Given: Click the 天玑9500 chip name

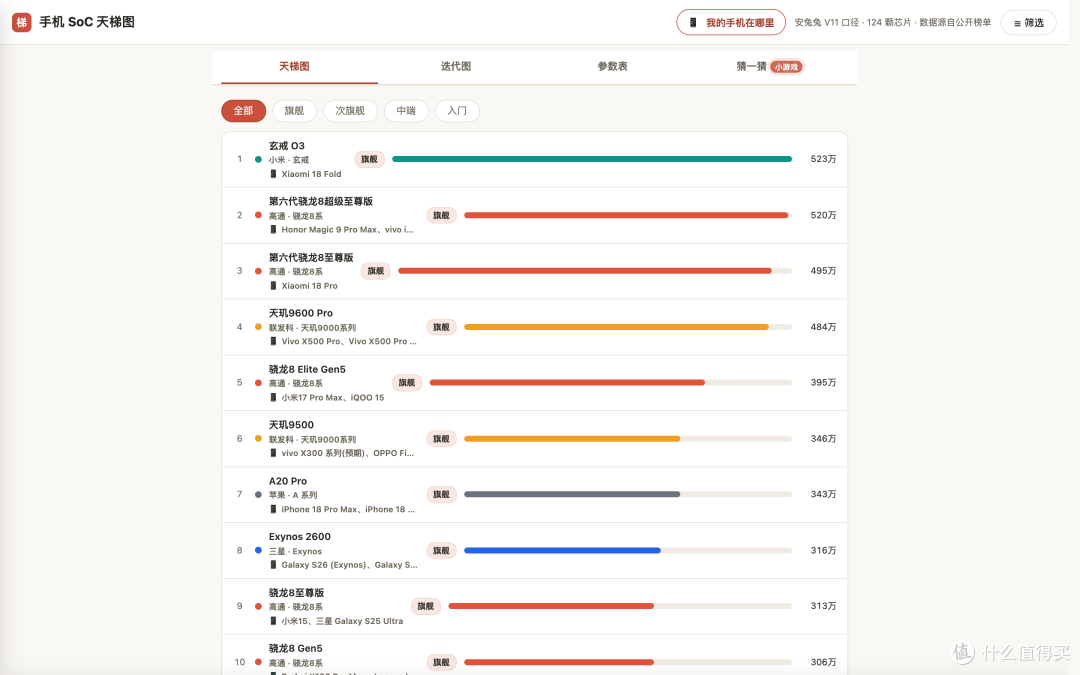Looking at the screenshot, I should 291,425.
